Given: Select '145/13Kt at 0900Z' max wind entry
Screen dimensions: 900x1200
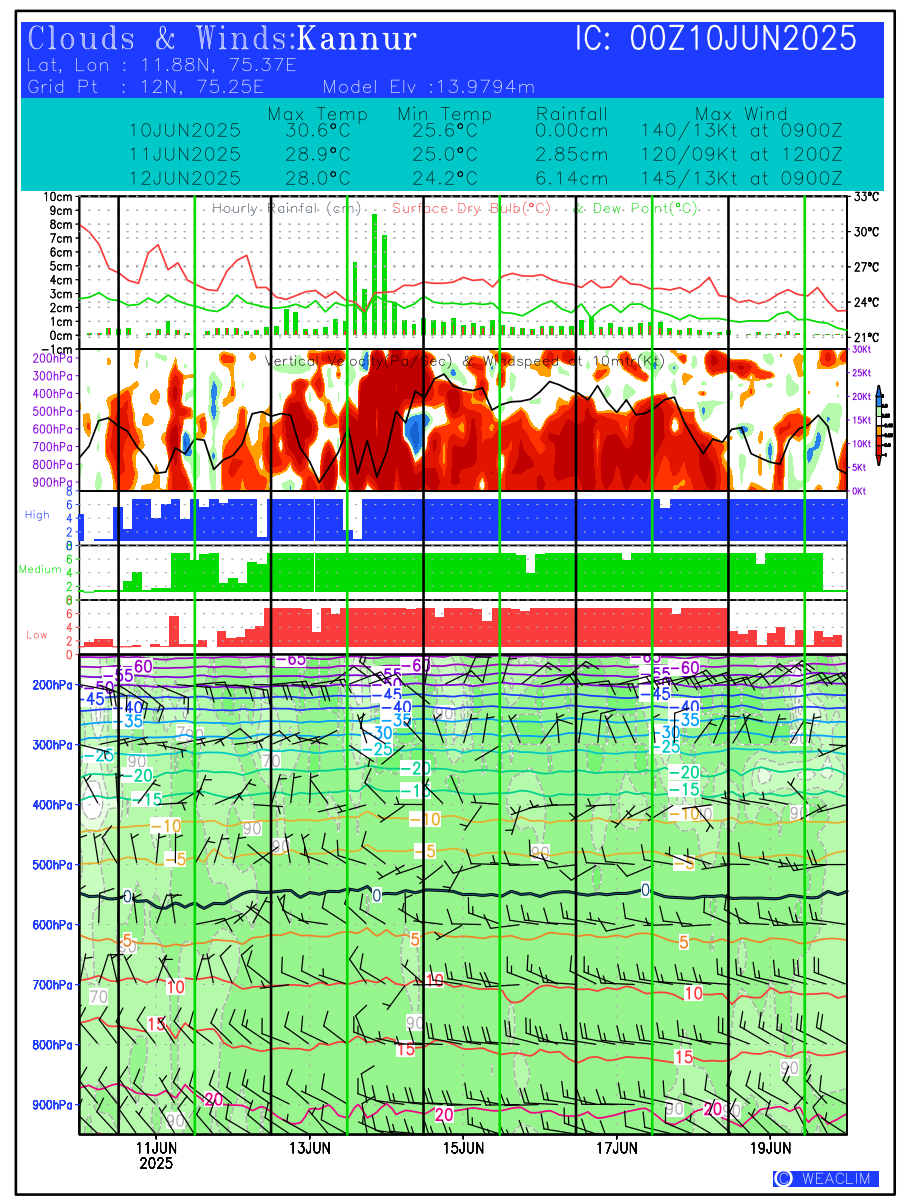Looking at the screenshot, I should coord(742,178).
